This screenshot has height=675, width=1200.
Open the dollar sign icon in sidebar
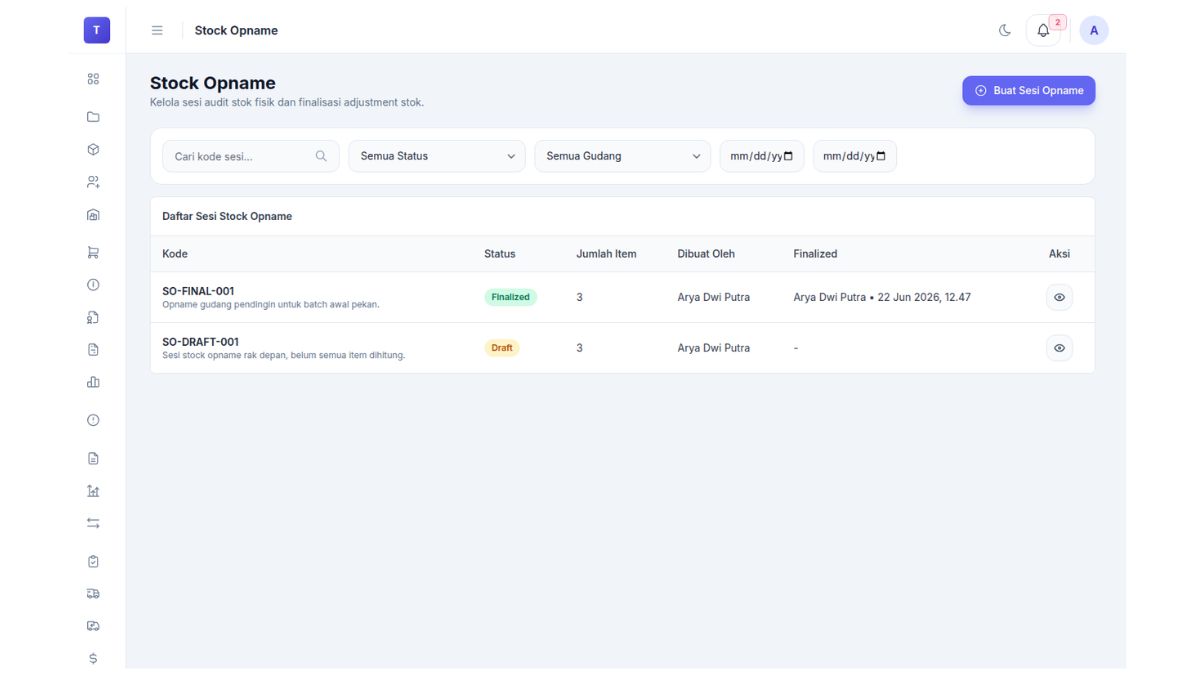click(x=93, y=659)
